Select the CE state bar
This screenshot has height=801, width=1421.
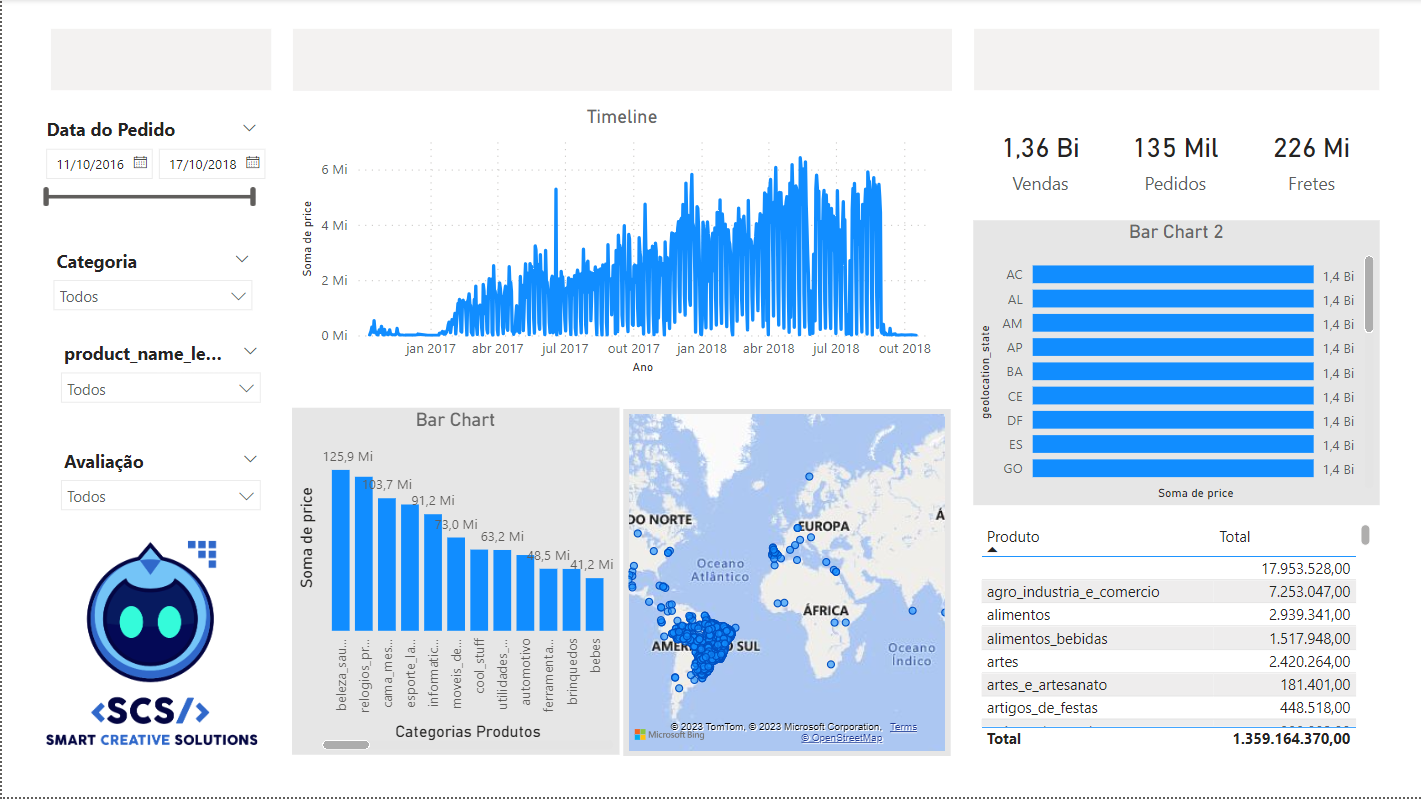pyautogui.click(x=1172, y=395)
